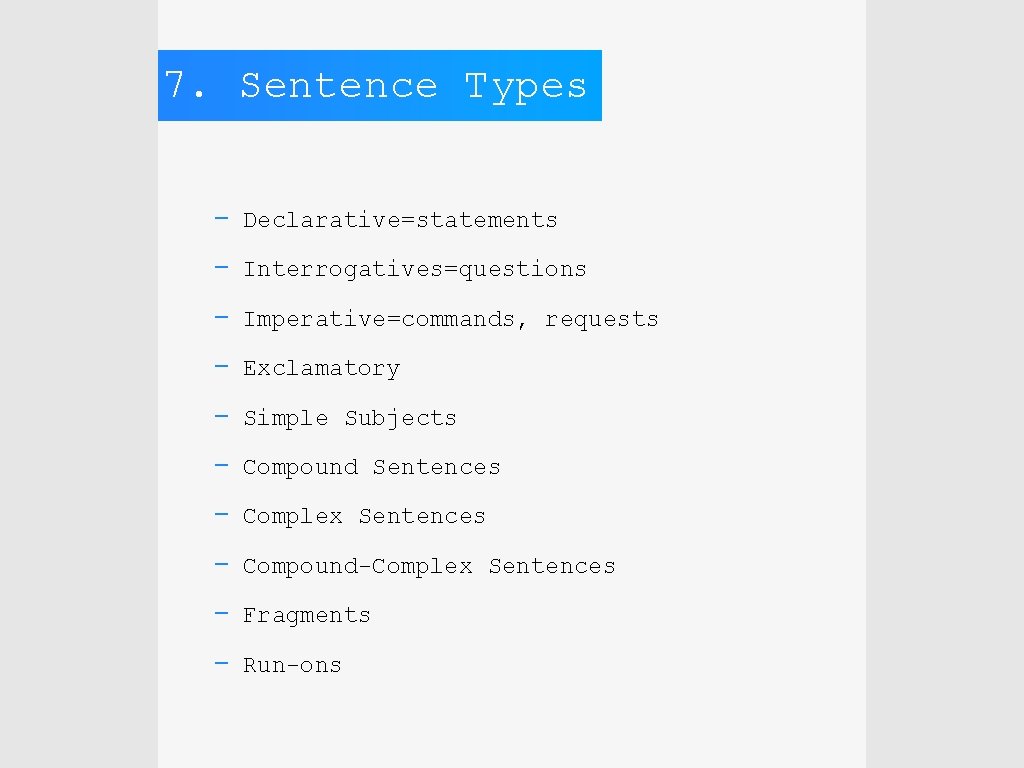Click the "Interrogatives=questions" bullet line
Image resolution: width=1024 pixels, height=768 pixels.
(x=415, y=270)
